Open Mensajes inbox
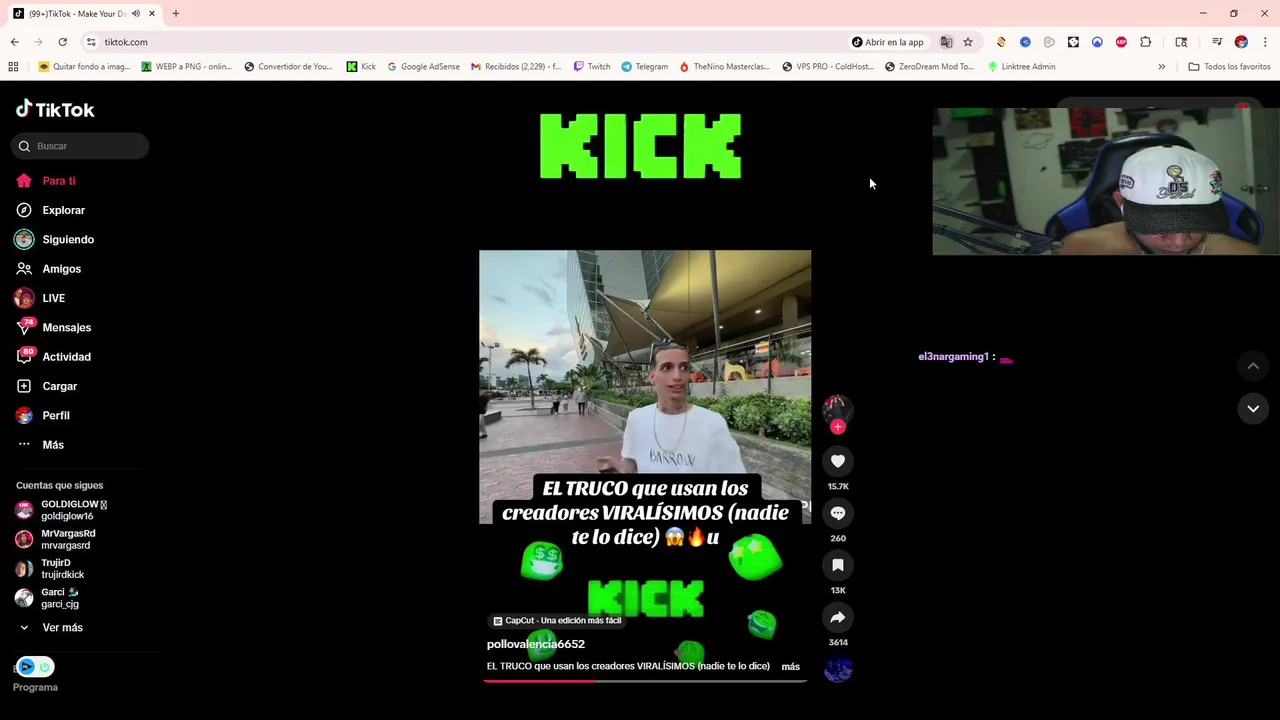Image resolution: width=1280 pixels, height=720 pixels. (53, 327)
